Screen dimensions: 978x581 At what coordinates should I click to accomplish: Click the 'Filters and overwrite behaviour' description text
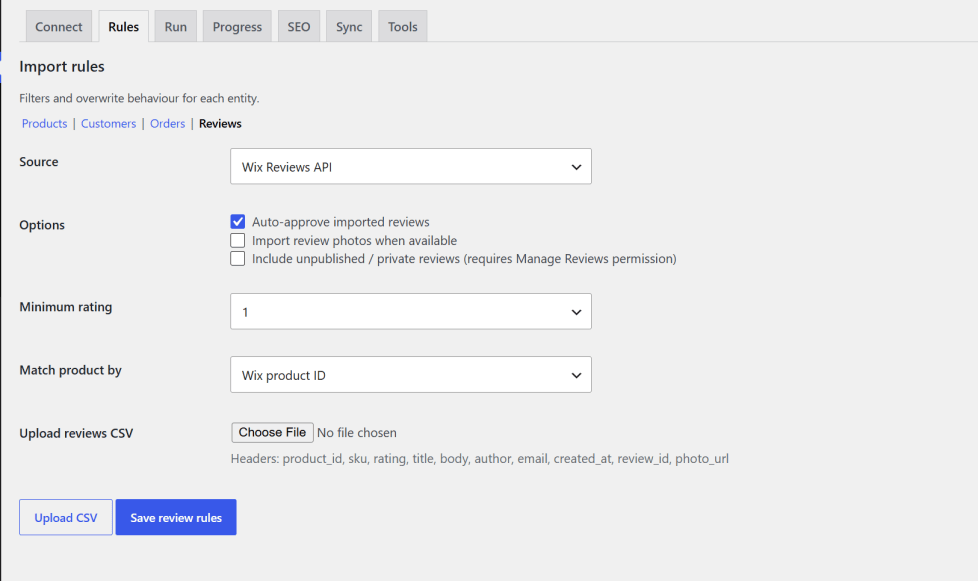(x=139, y=98)
